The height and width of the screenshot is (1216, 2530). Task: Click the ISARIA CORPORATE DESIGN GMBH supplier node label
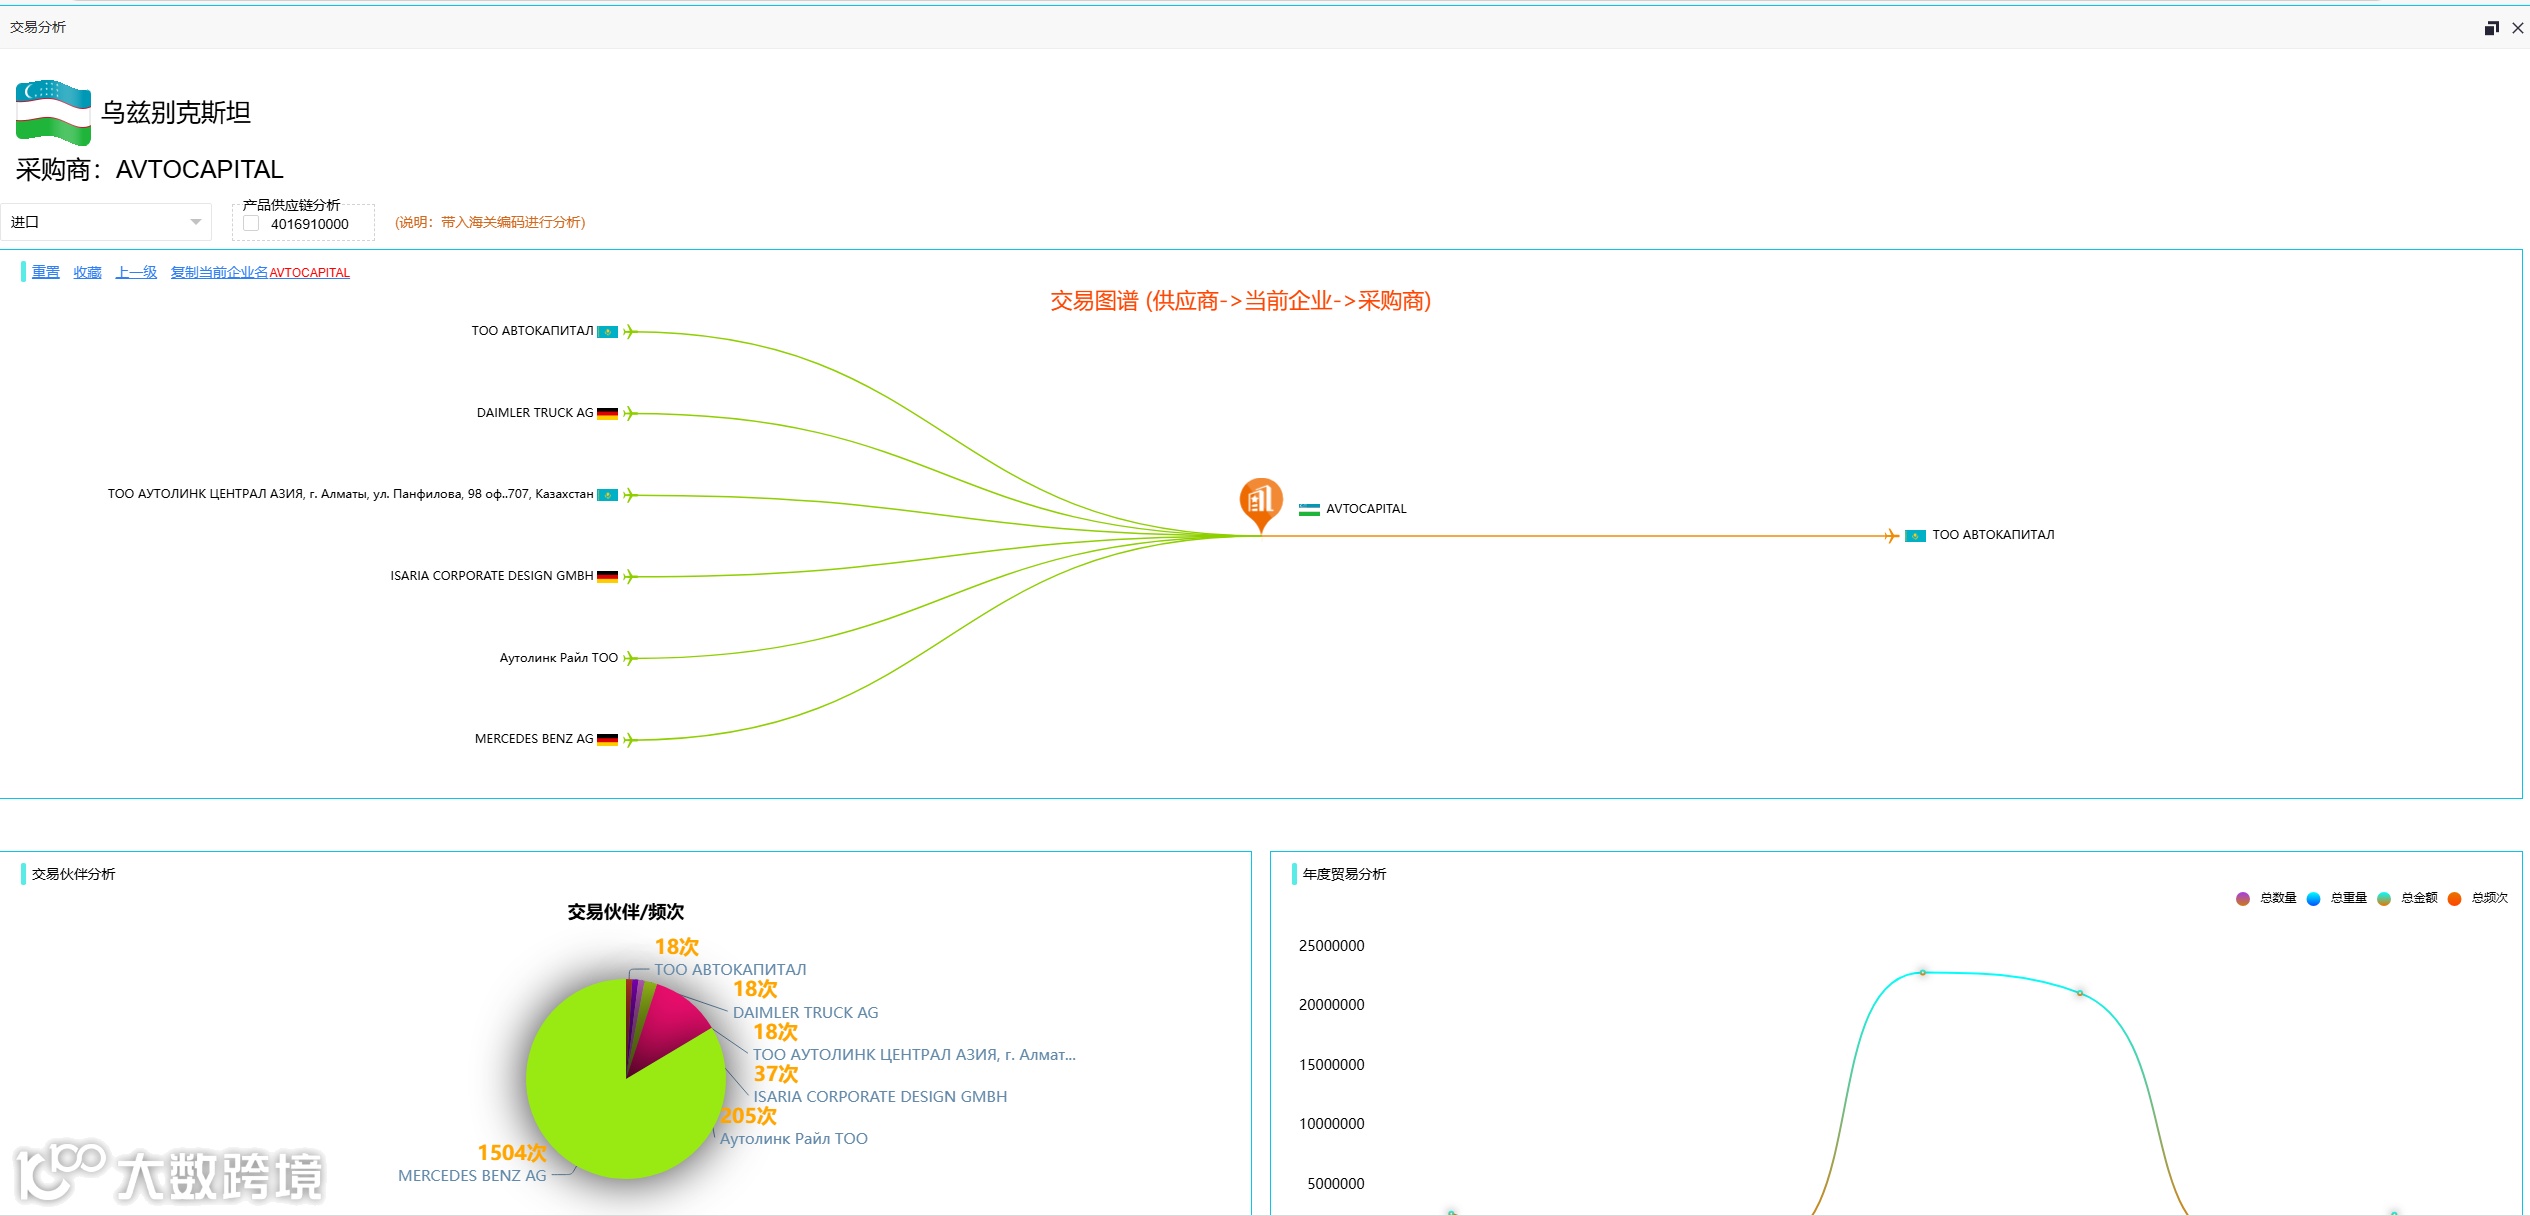coord(491,576)
